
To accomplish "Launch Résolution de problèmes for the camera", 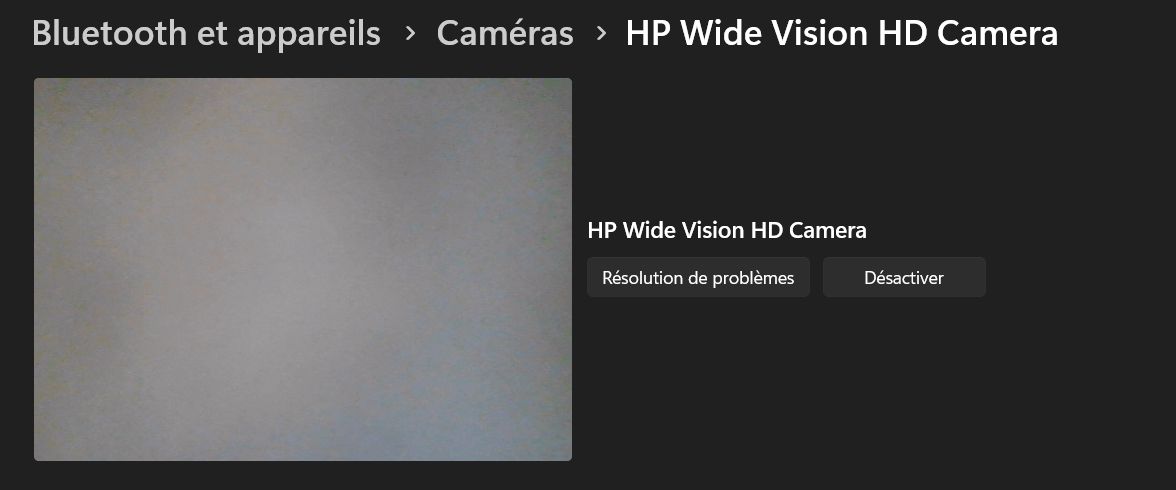I will tap(698, 278).
